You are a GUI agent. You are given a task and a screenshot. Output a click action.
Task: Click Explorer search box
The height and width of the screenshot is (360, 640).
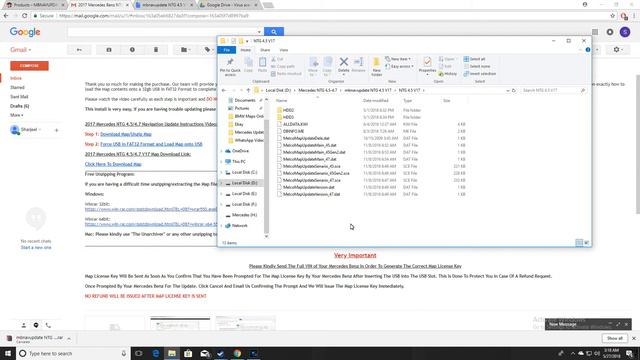(553, 90)
